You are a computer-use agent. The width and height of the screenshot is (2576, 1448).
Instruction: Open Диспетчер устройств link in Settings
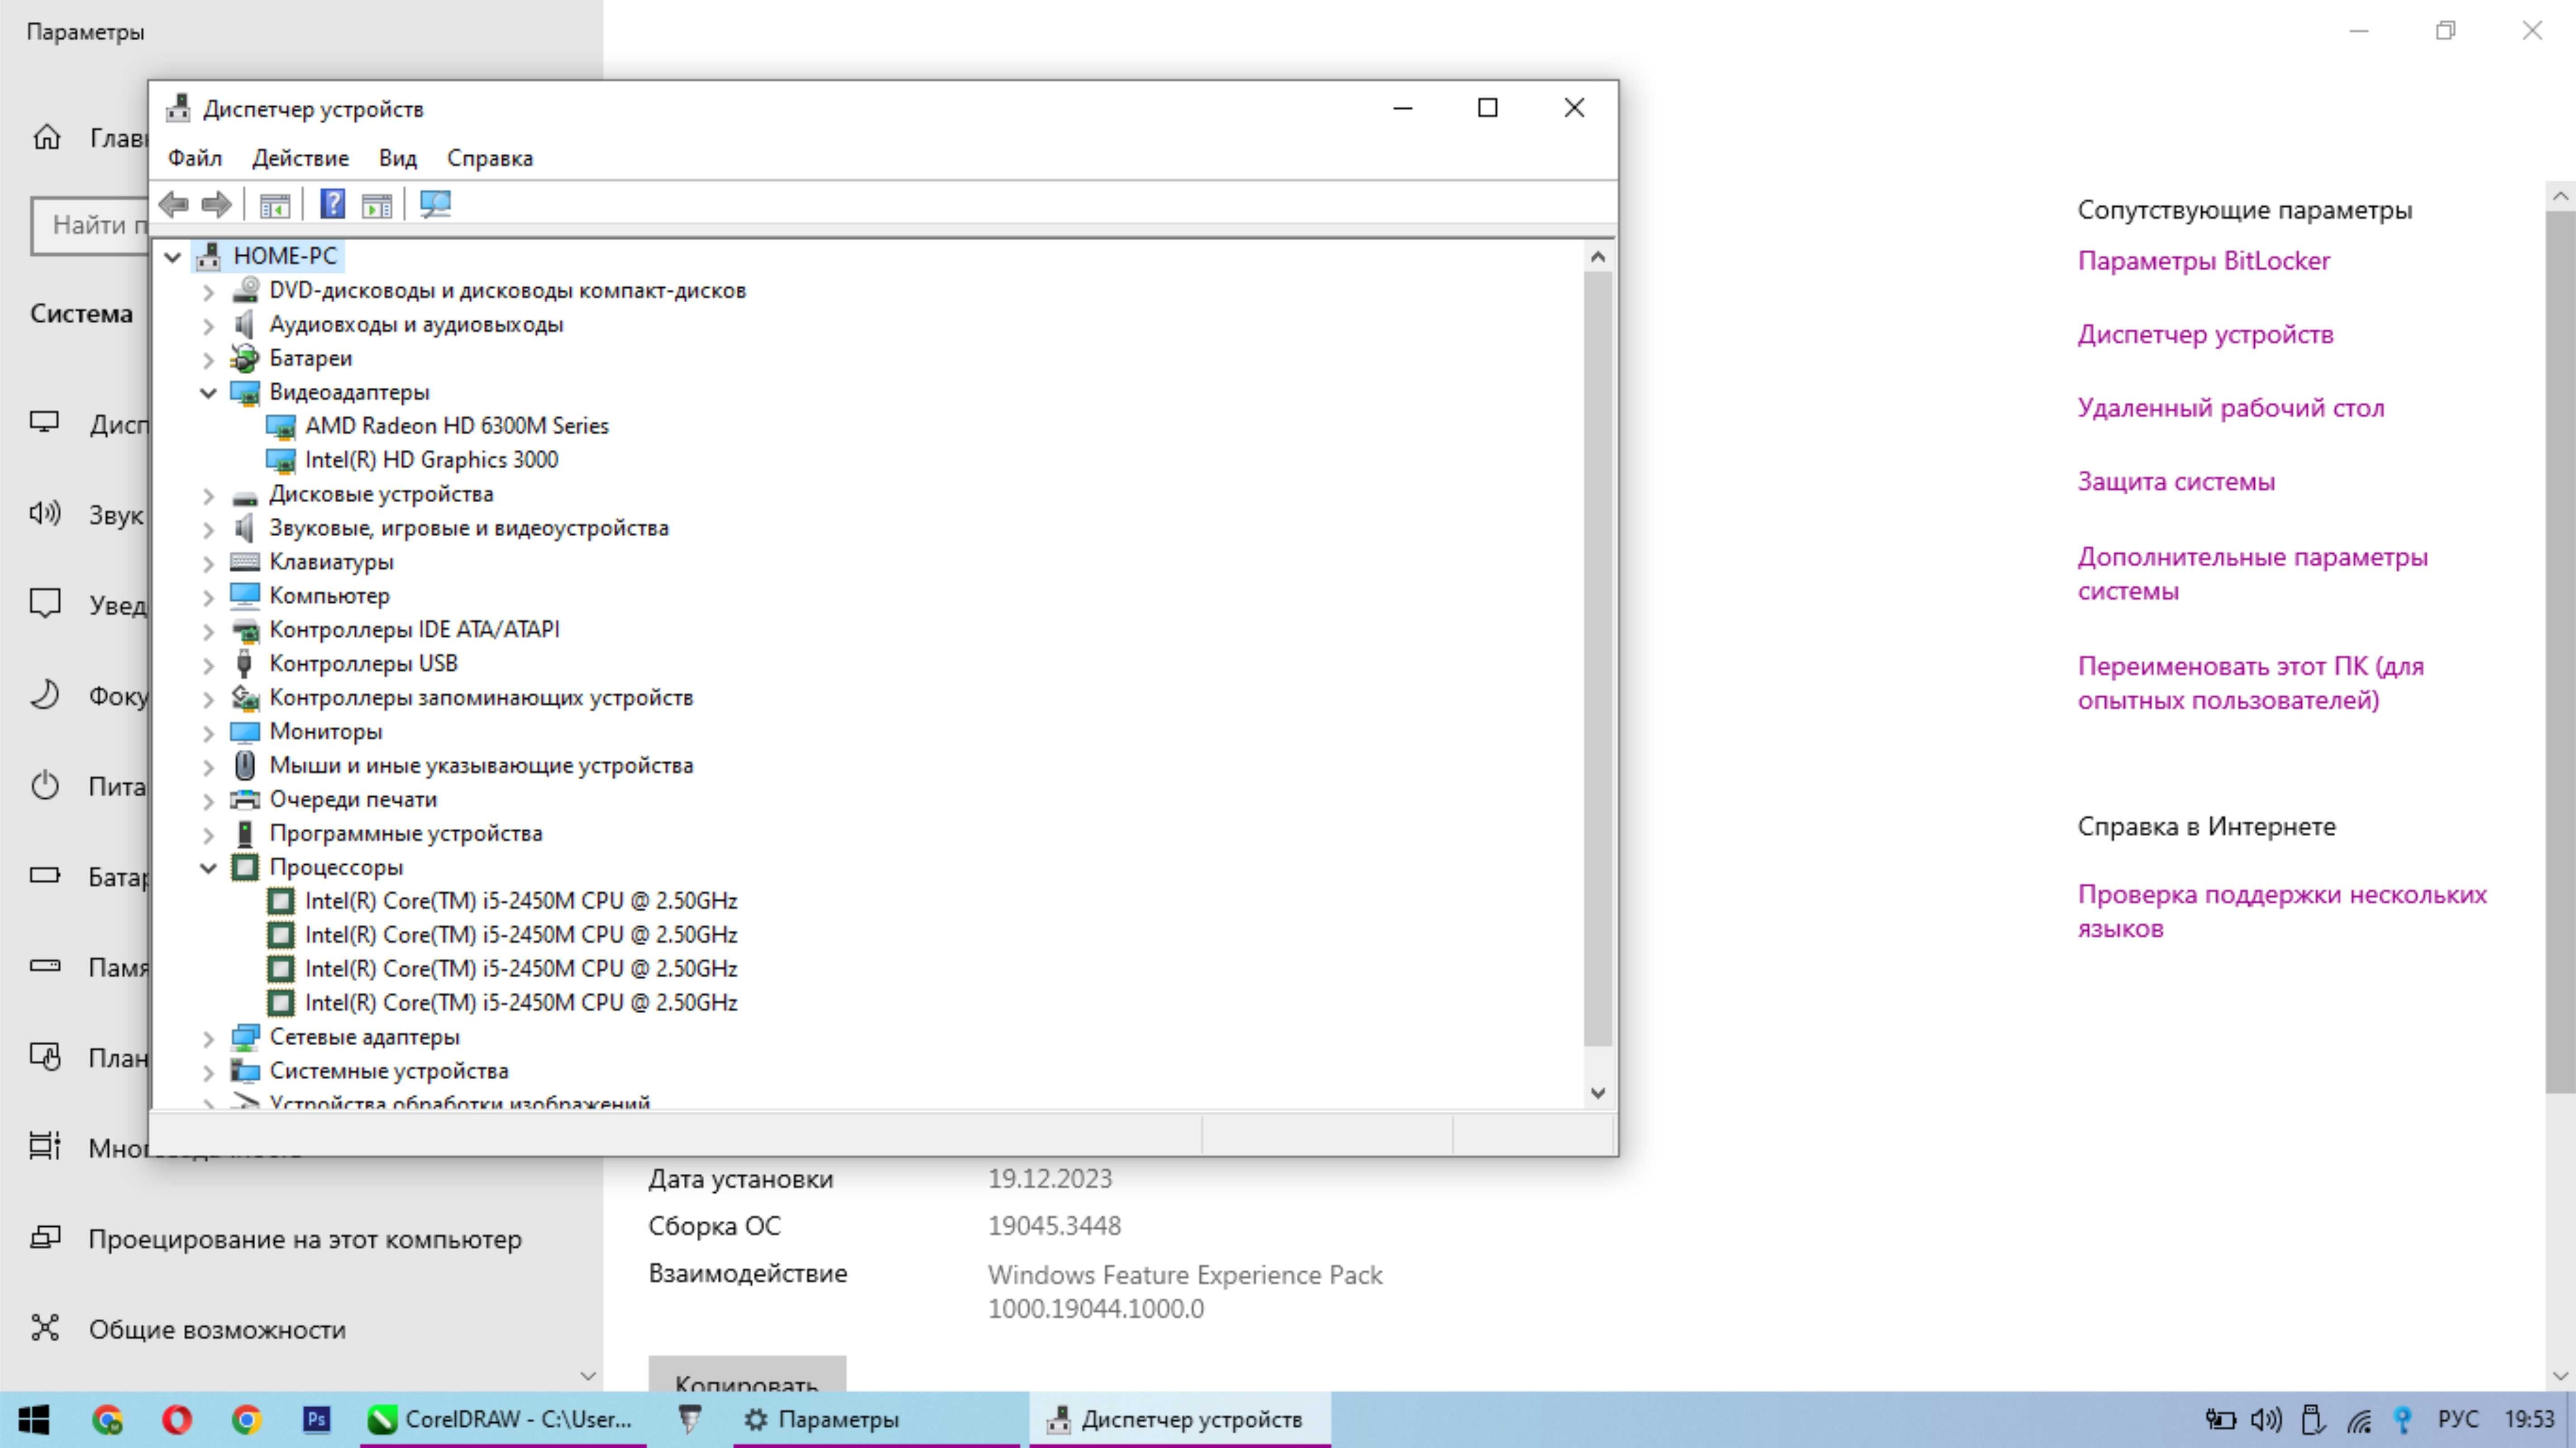(2205, 335)
